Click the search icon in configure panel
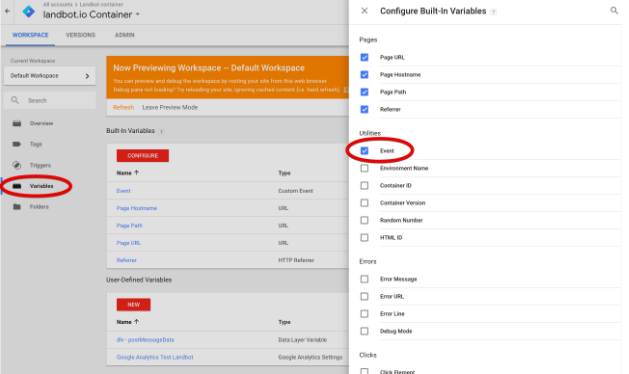This screenshot has width=629, height=374. click(614, 10)
